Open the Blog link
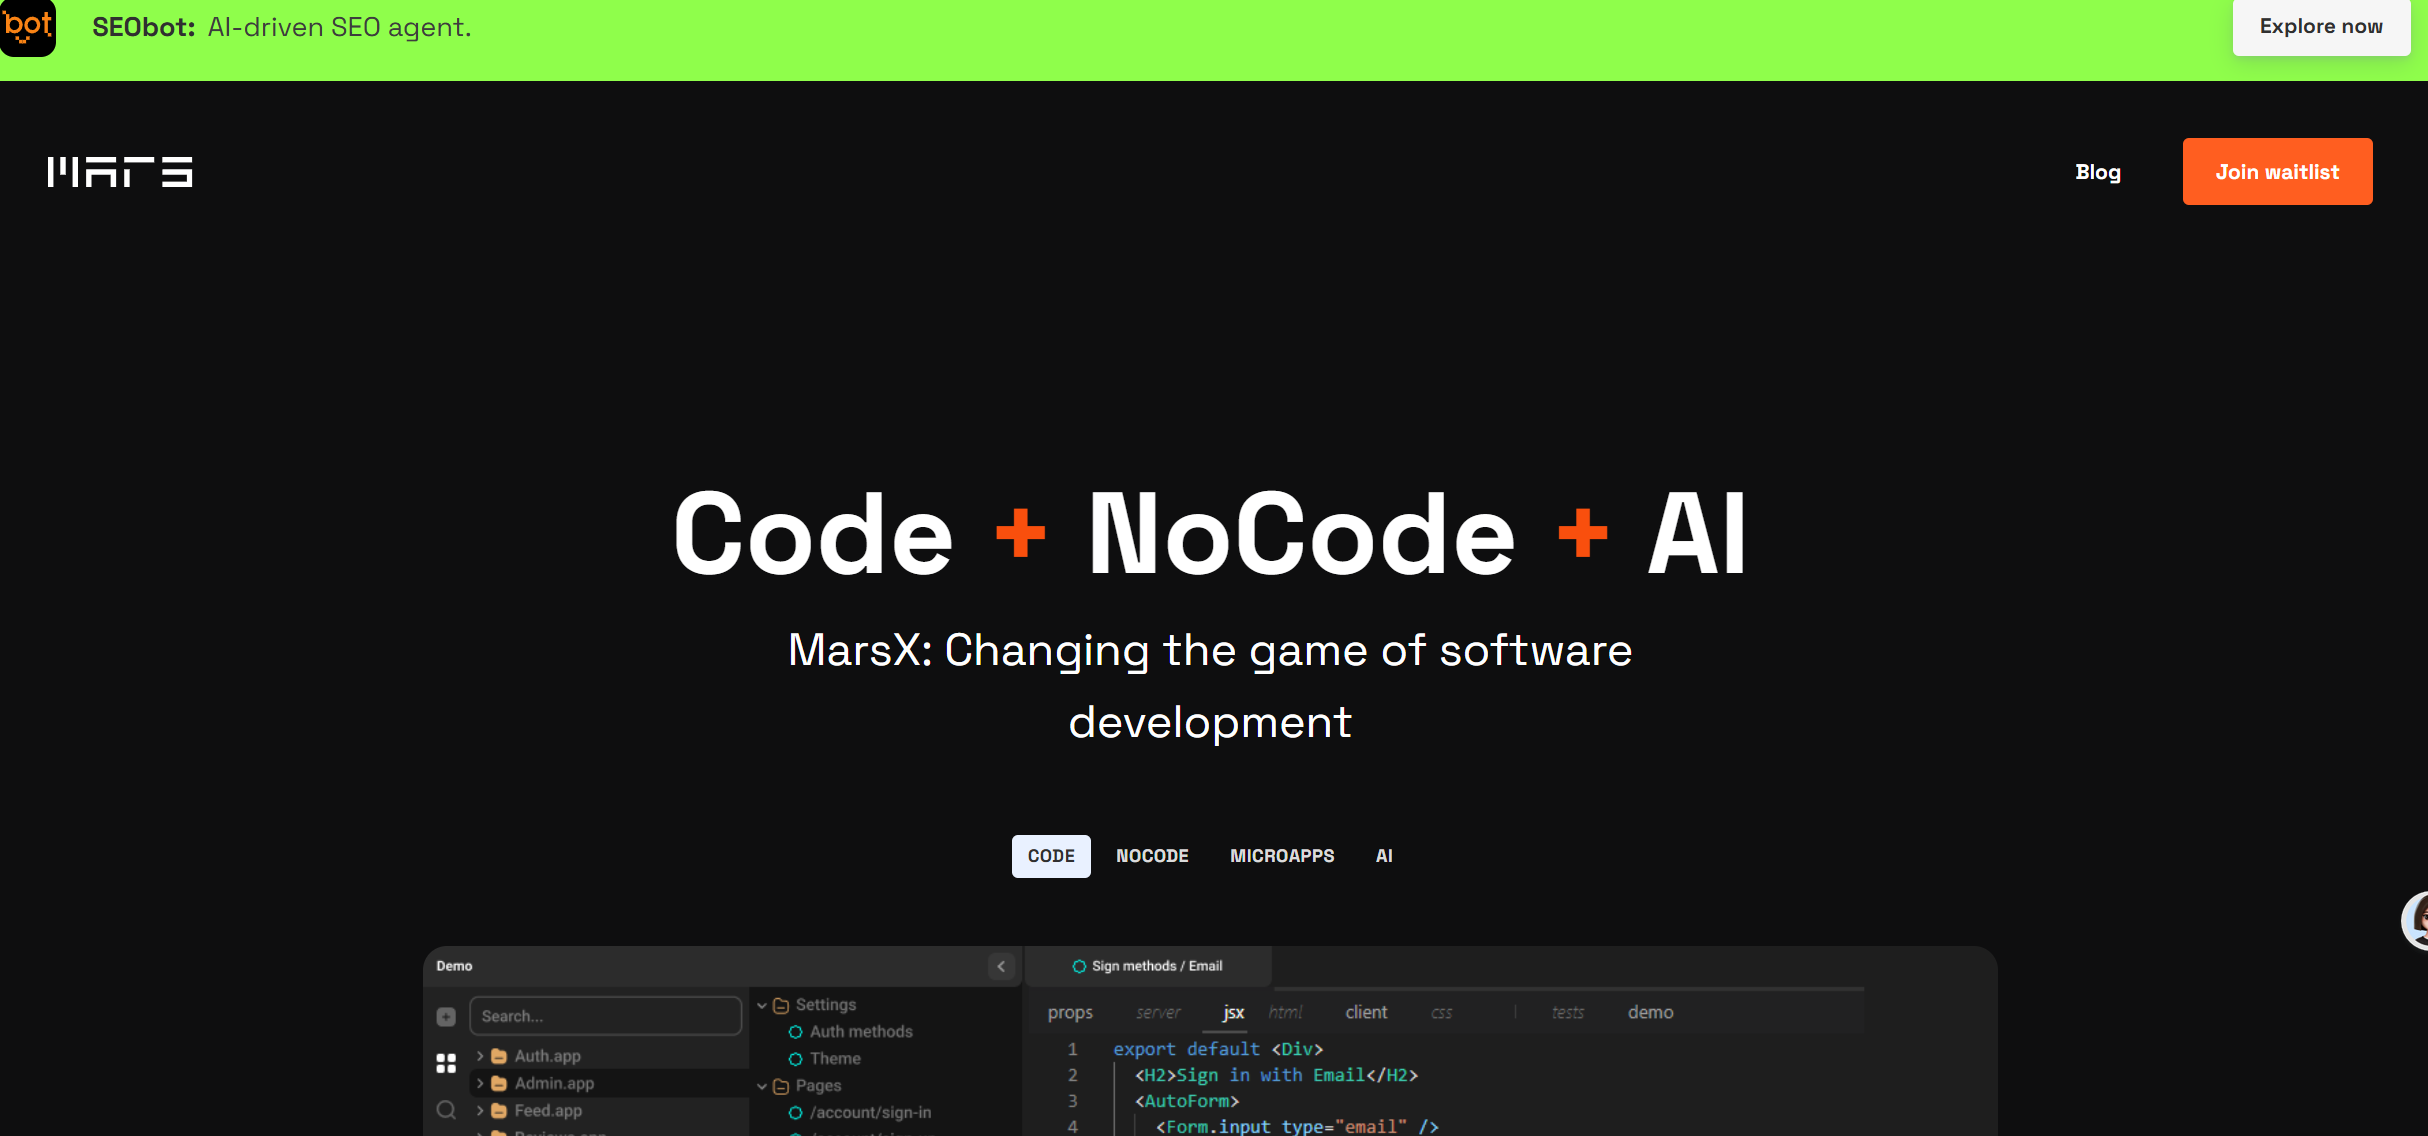This screenshot has height=1136, width=2428. point(2098,172)
